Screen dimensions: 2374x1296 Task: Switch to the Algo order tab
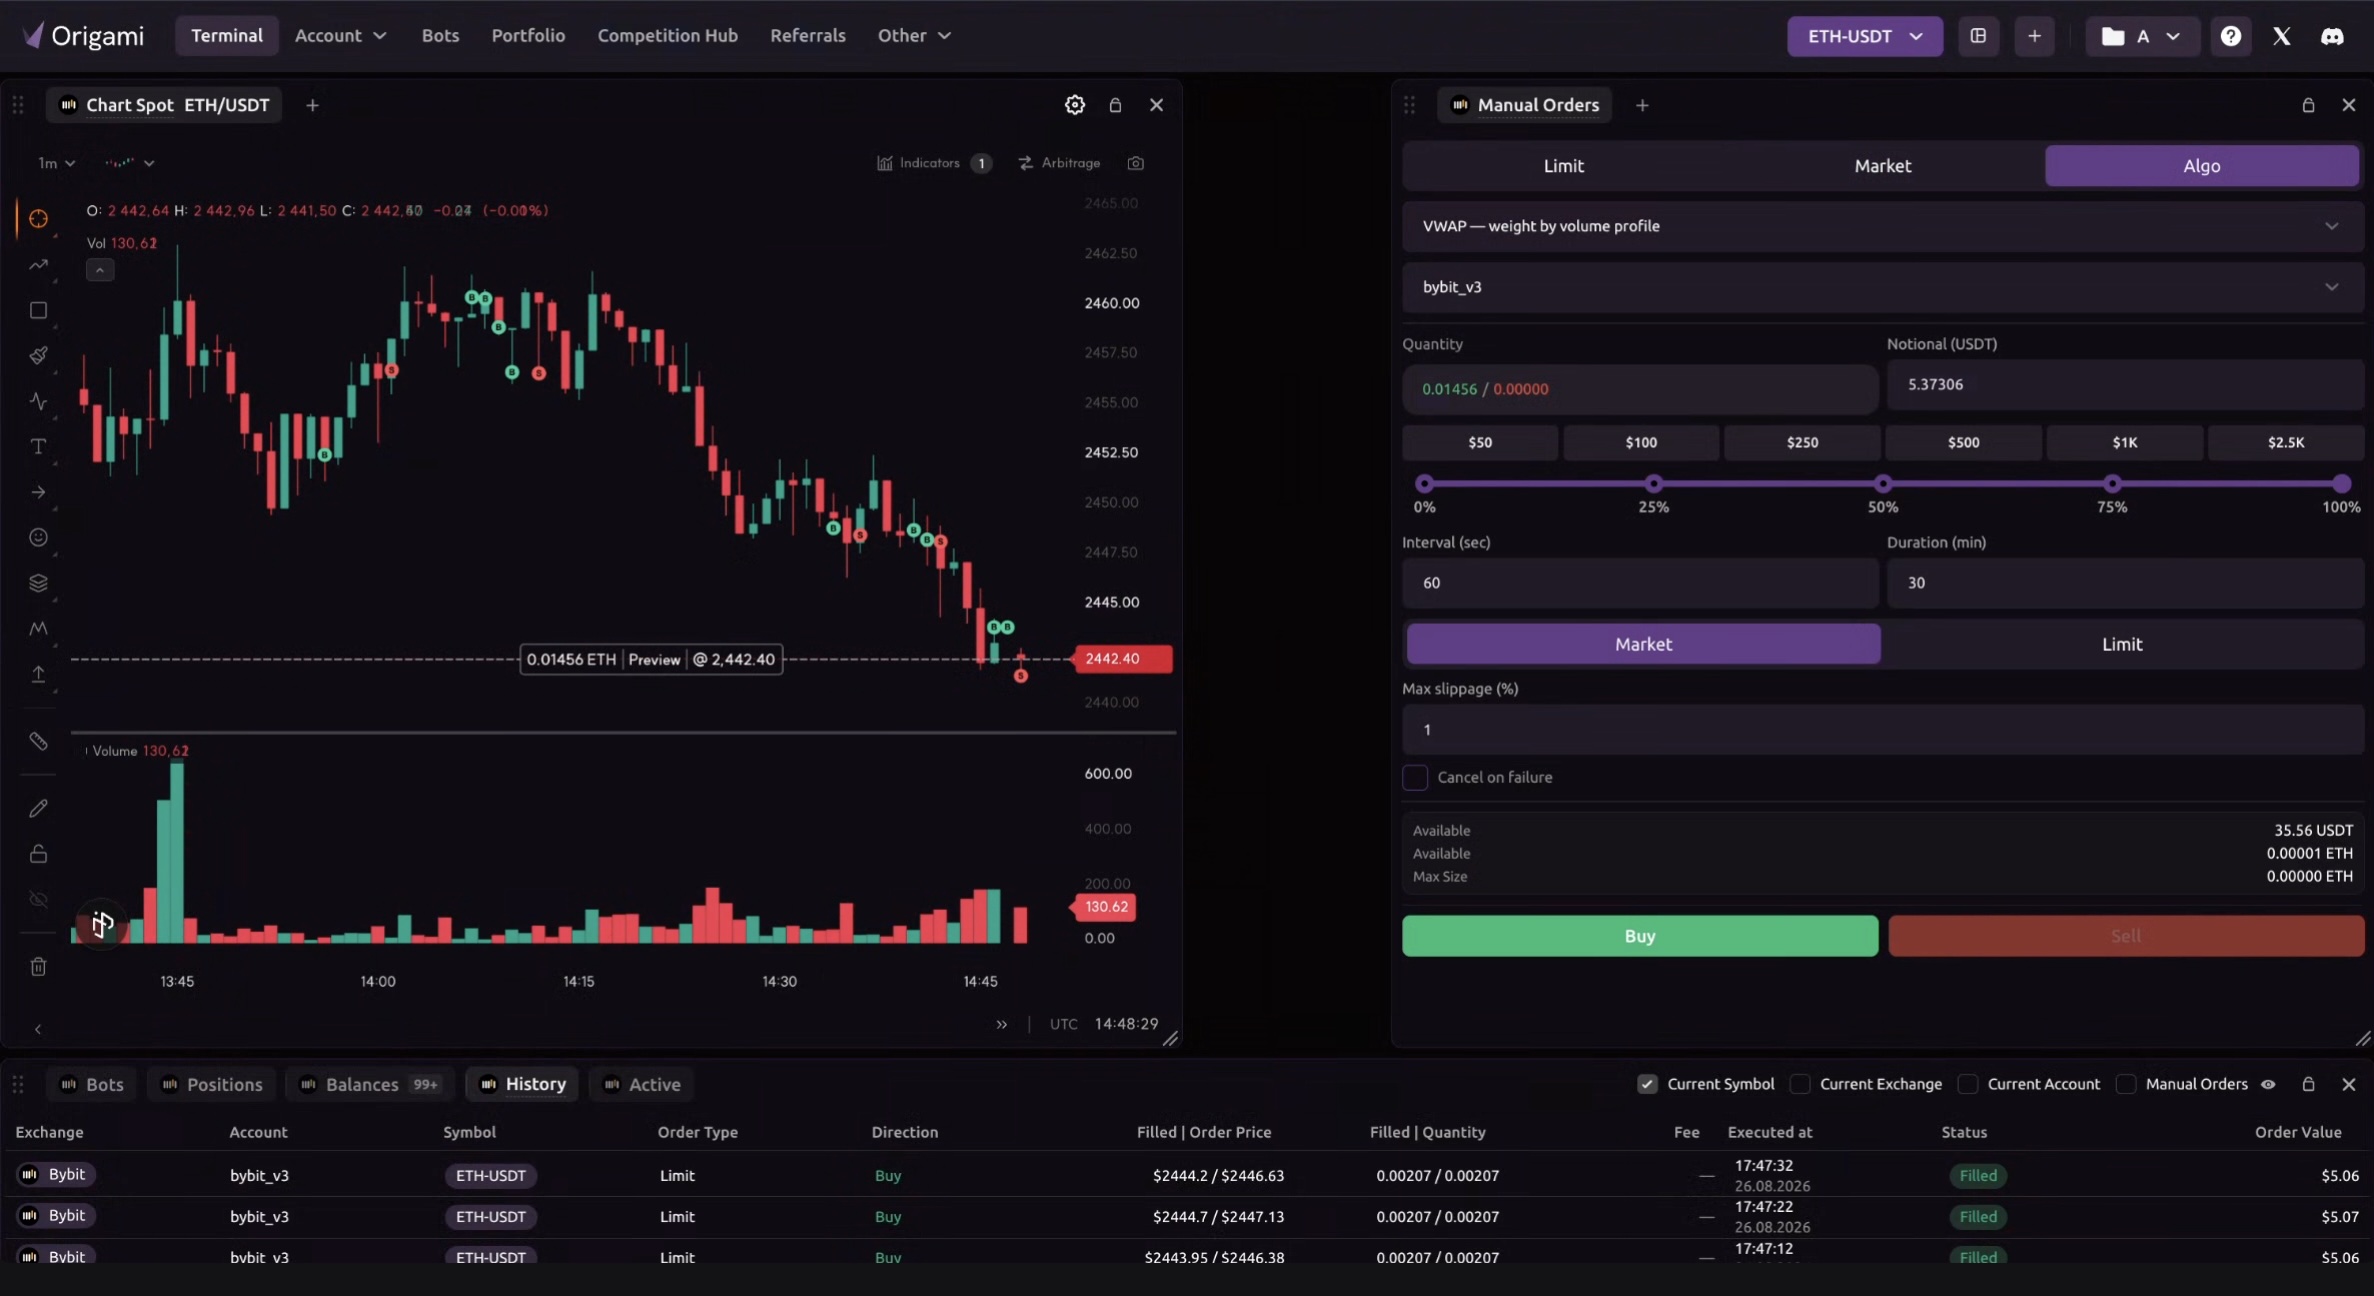coord(2201,166)
